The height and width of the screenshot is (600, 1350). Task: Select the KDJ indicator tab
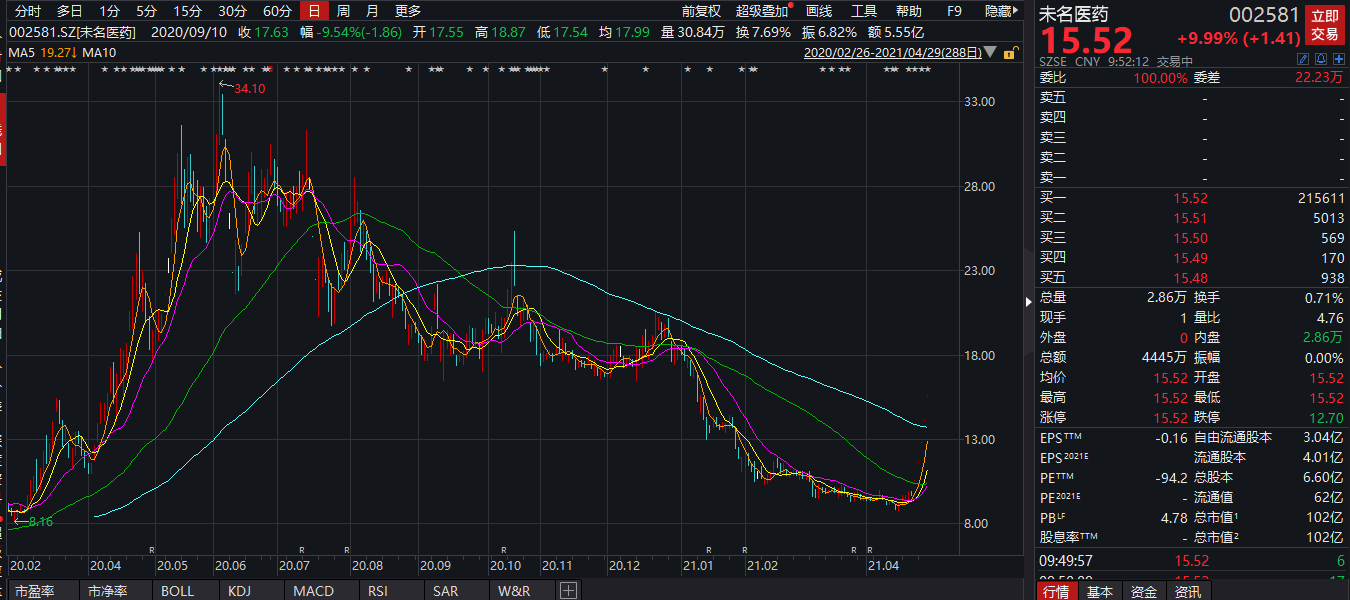coord(240,591)
